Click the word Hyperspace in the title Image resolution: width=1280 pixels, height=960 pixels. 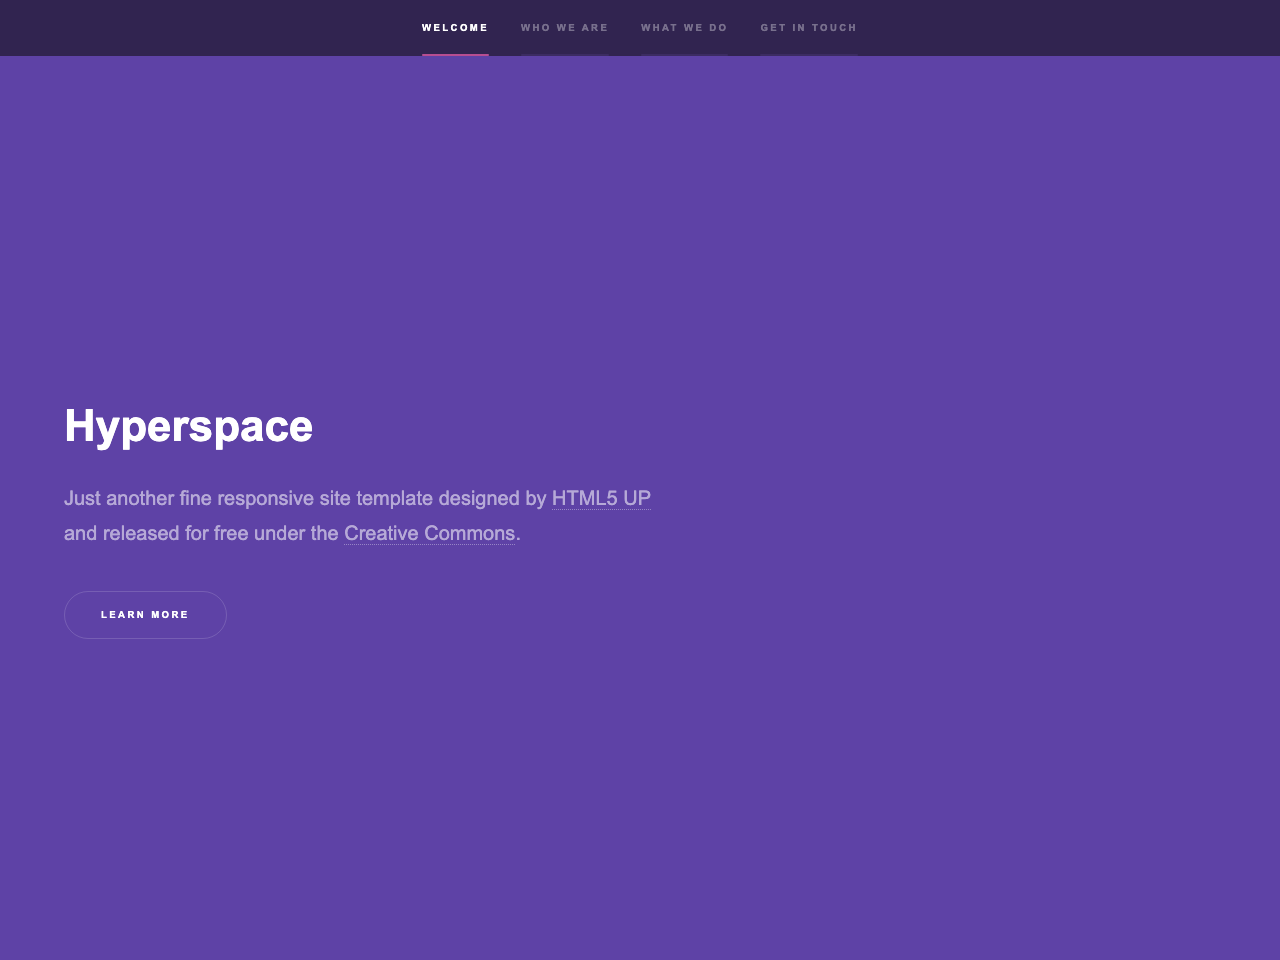coord(188,424)
